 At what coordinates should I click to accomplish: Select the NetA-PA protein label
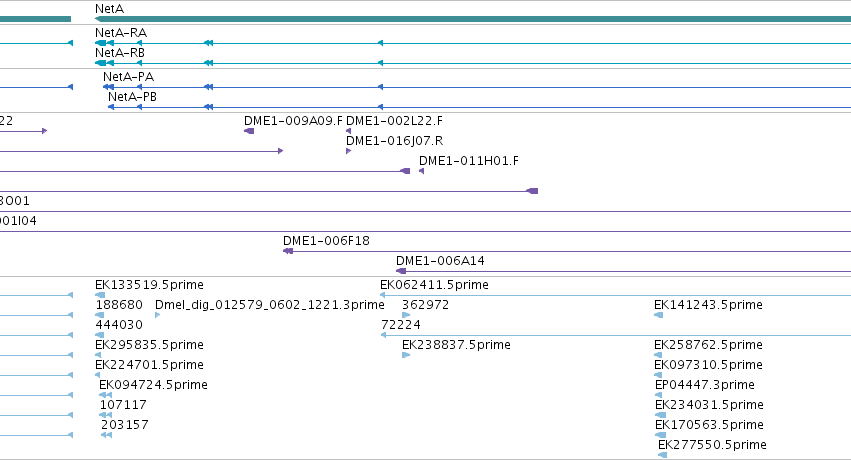(128, 76)
